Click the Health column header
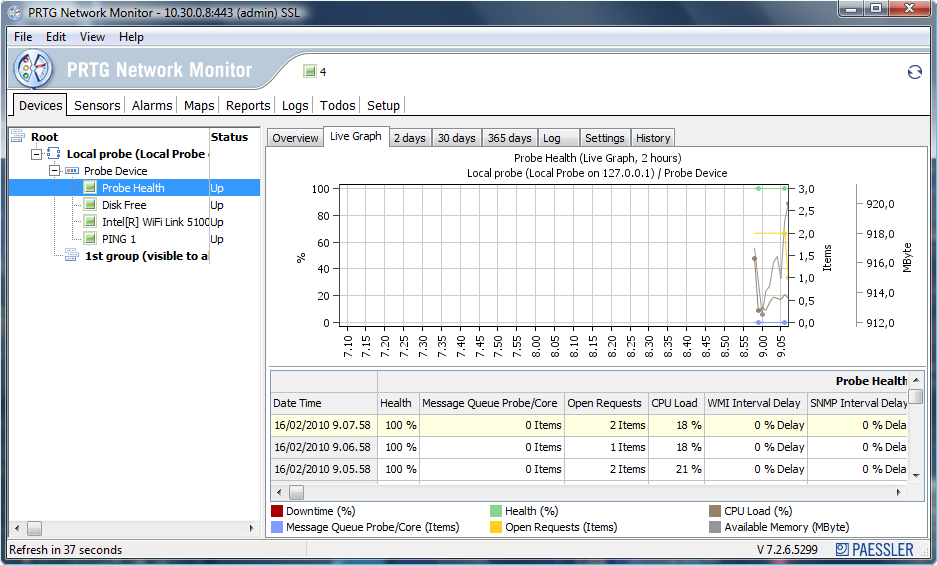 pyautogui.click(x=399, y=403)
